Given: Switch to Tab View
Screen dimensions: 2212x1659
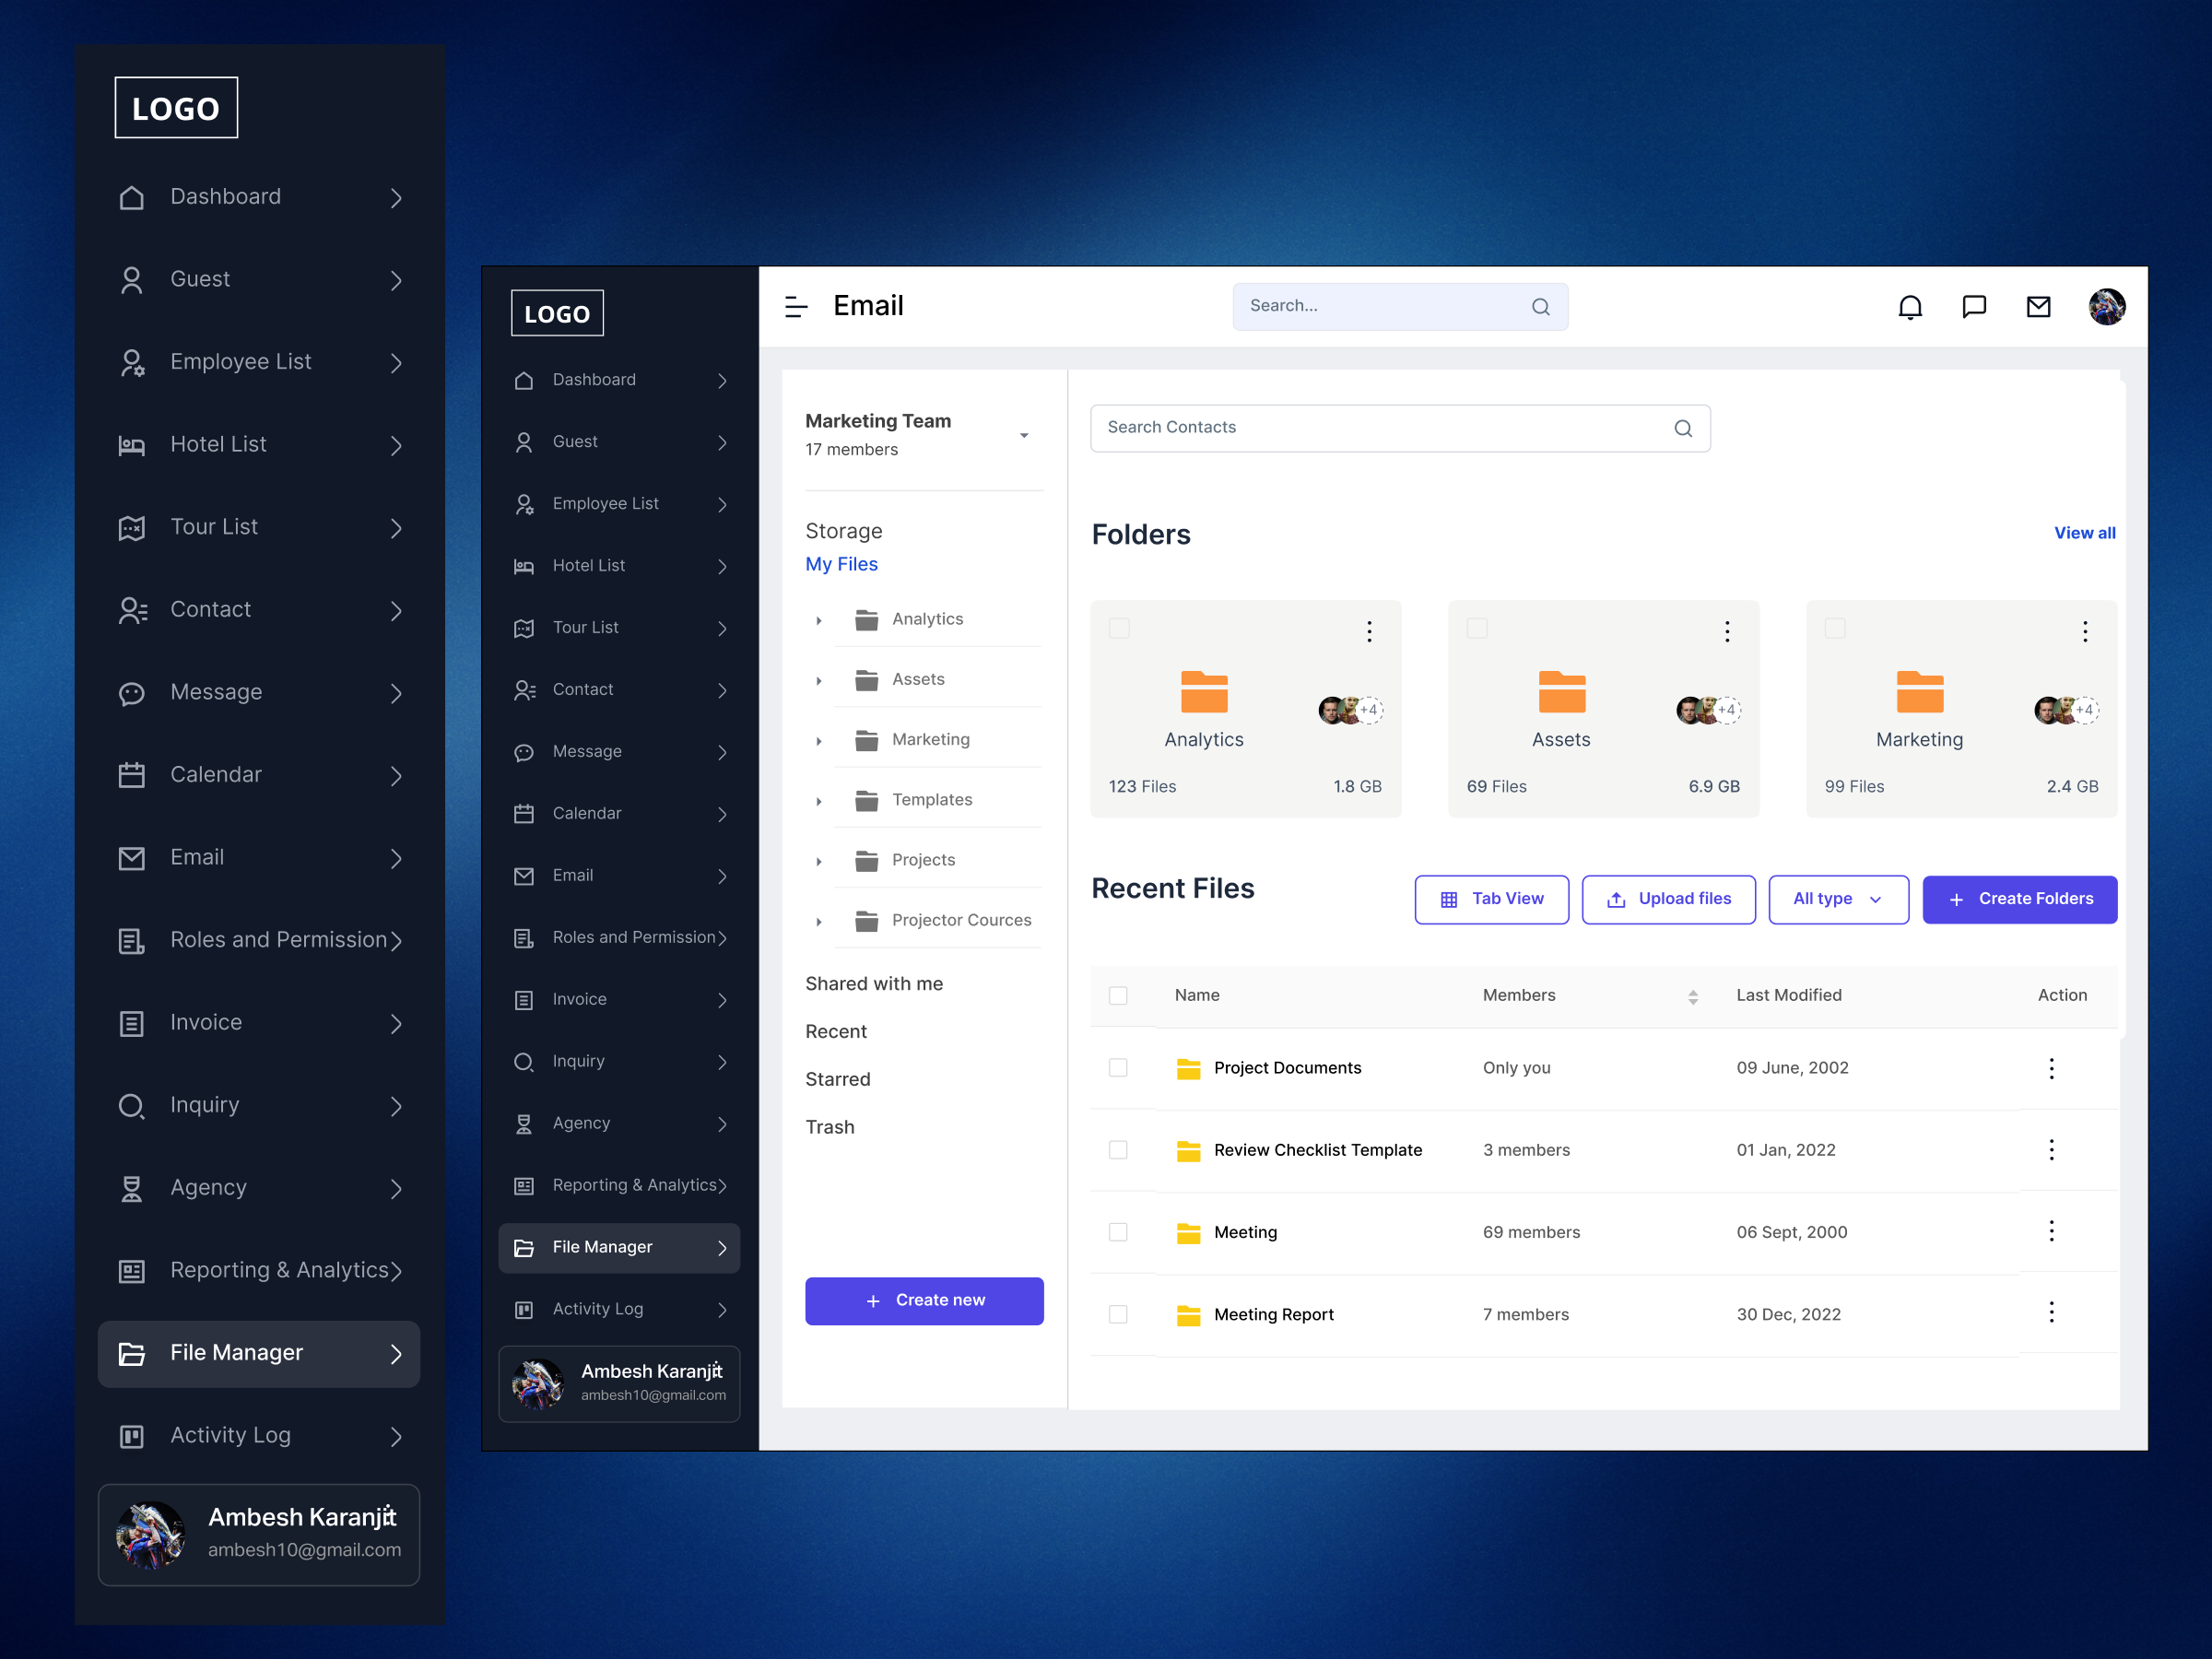Looking at the screenshot, I should coord(1491,900).
